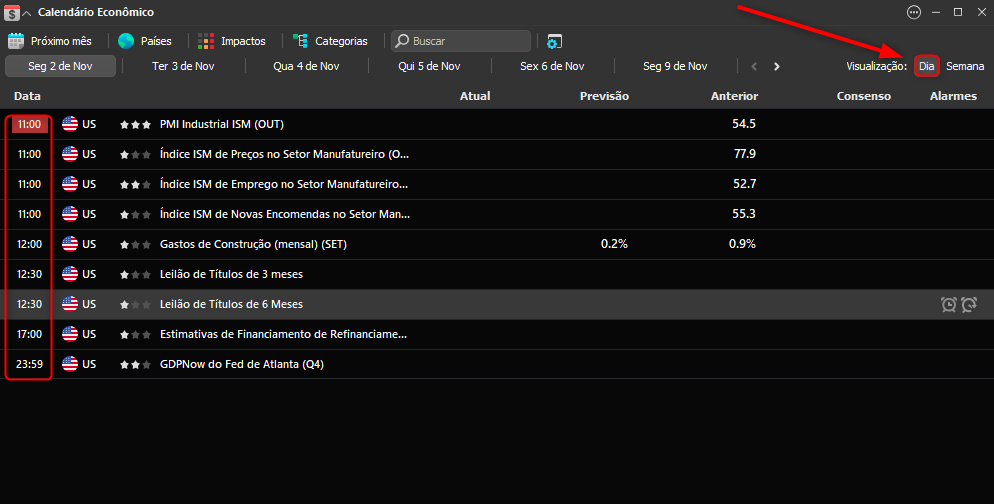This screenshot has width=994, height=504.
Task: Open Gastos de Construção (mensal) (SET) event
Action: [x=254, y=244]
